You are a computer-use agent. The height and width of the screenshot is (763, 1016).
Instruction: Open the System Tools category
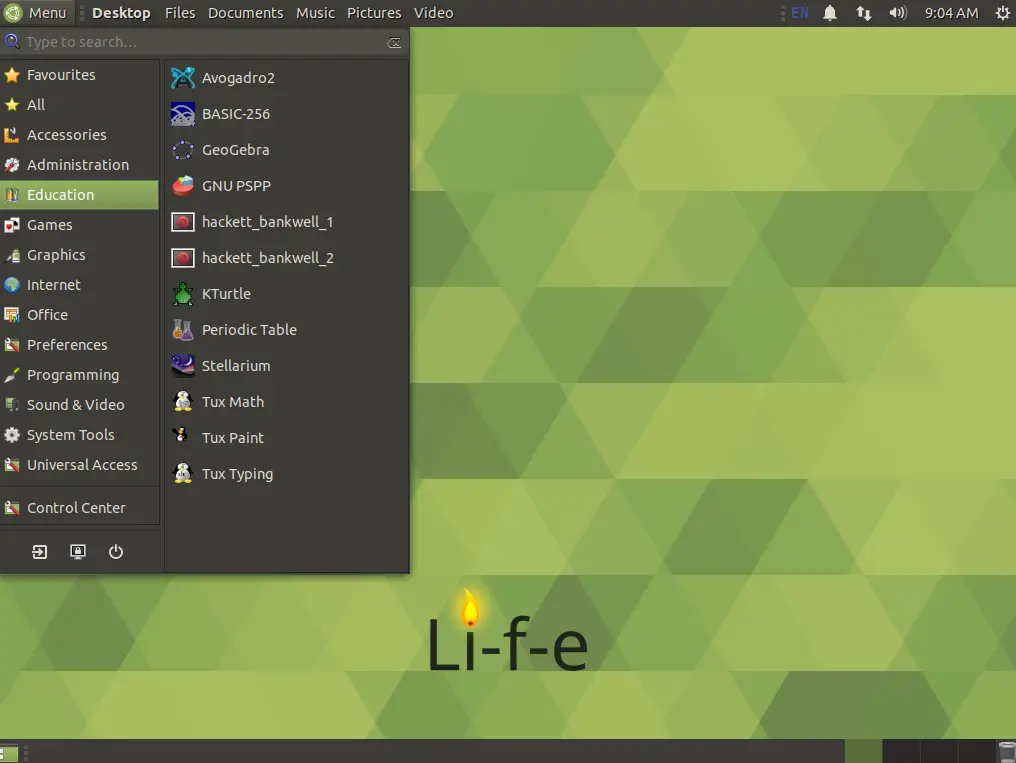pos(79,435)
